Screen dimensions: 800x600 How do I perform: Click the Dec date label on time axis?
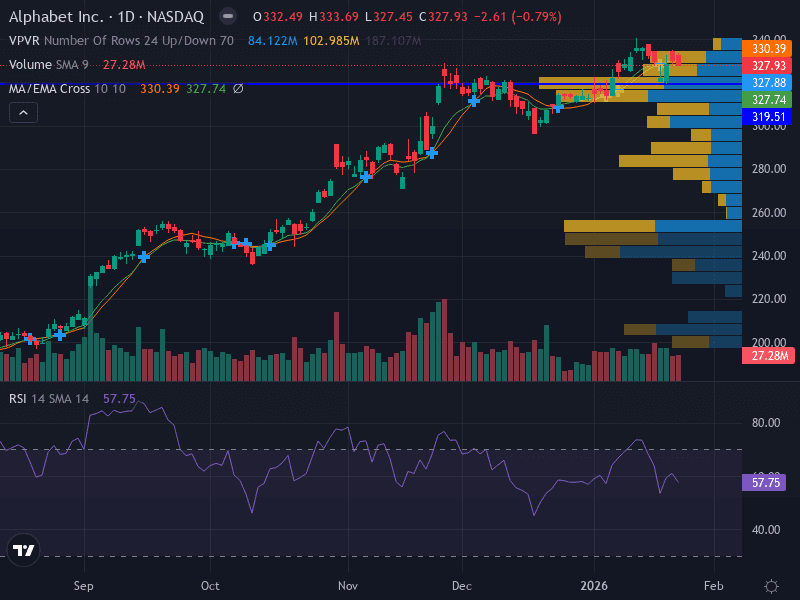coord(462,586)
